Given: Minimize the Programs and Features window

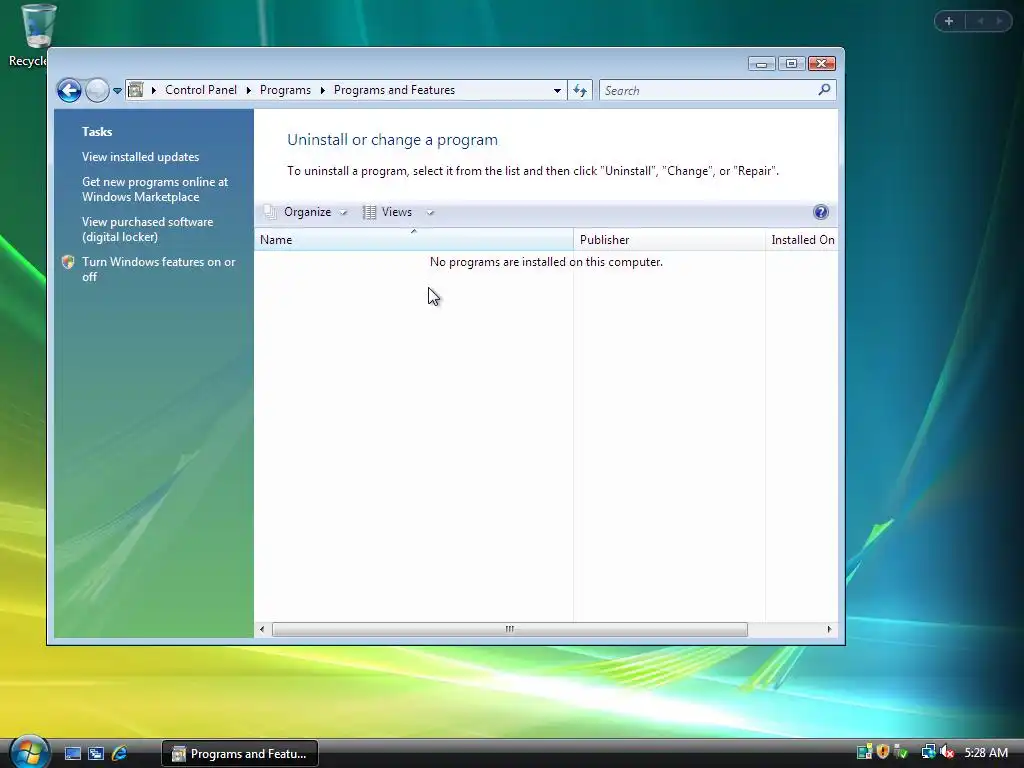Looking at the screenshot, I should point(761,63).
